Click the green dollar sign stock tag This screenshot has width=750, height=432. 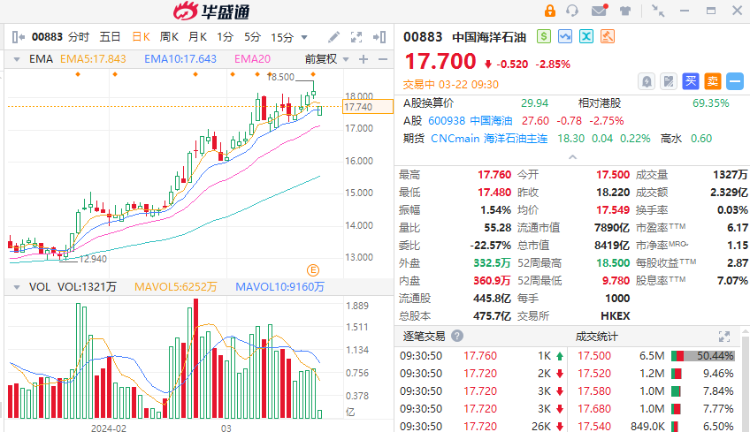(544, 36)
